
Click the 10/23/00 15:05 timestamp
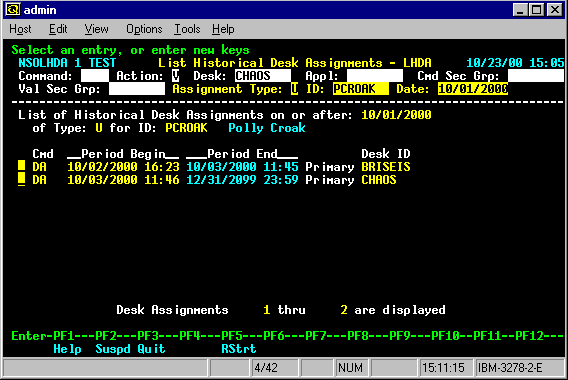515,63
